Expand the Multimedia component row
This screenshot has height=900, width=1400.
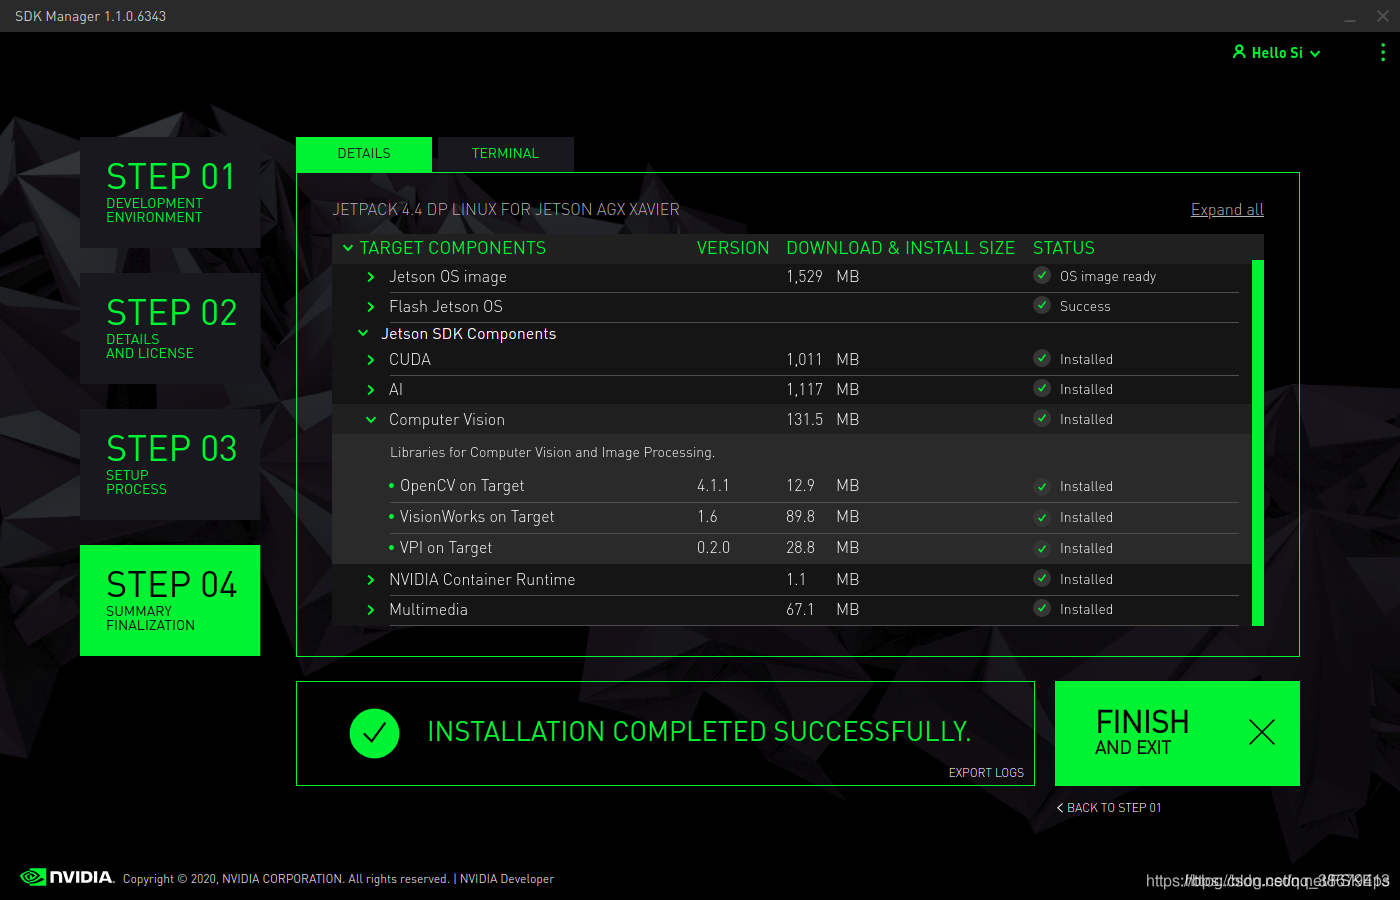pyautogui.click(x=371, y=610)
